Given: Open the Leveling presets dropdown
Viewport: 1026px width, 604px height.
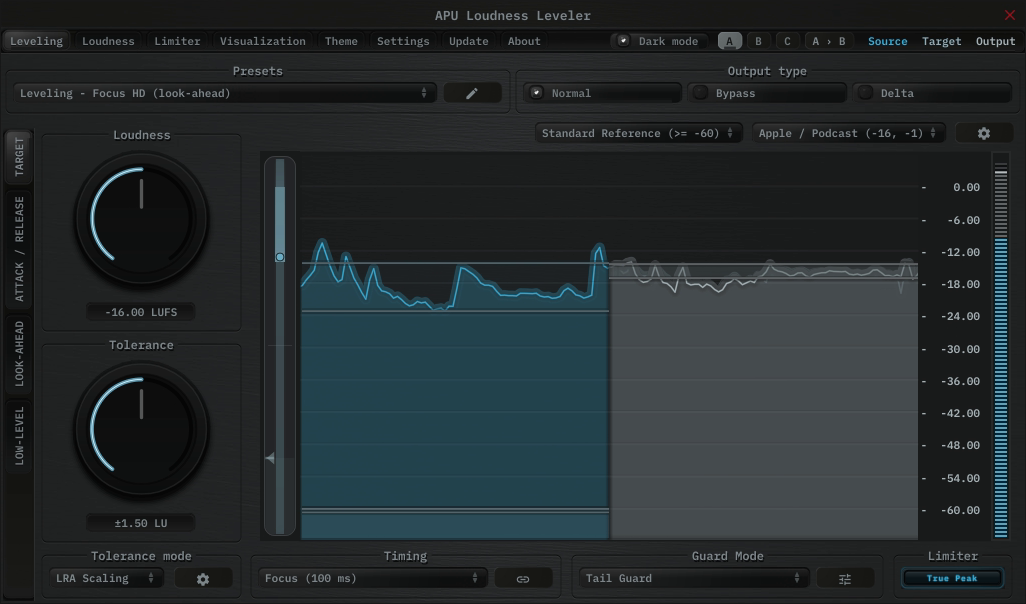Looking at the screenshot, I should 225,92.
